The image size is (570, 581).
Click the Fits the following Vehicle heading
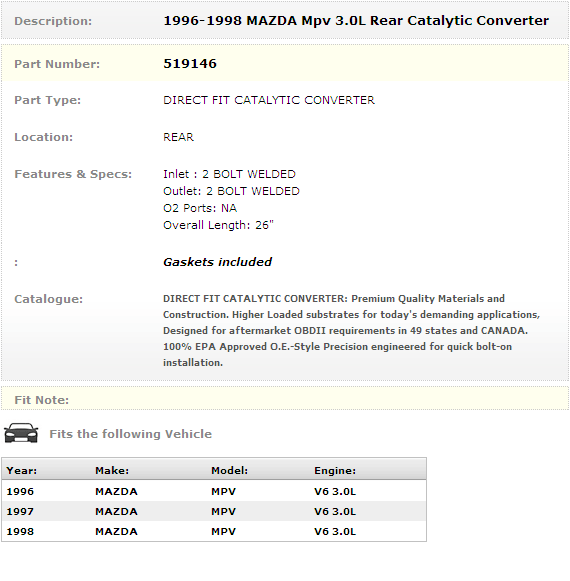tap(130, 434)
